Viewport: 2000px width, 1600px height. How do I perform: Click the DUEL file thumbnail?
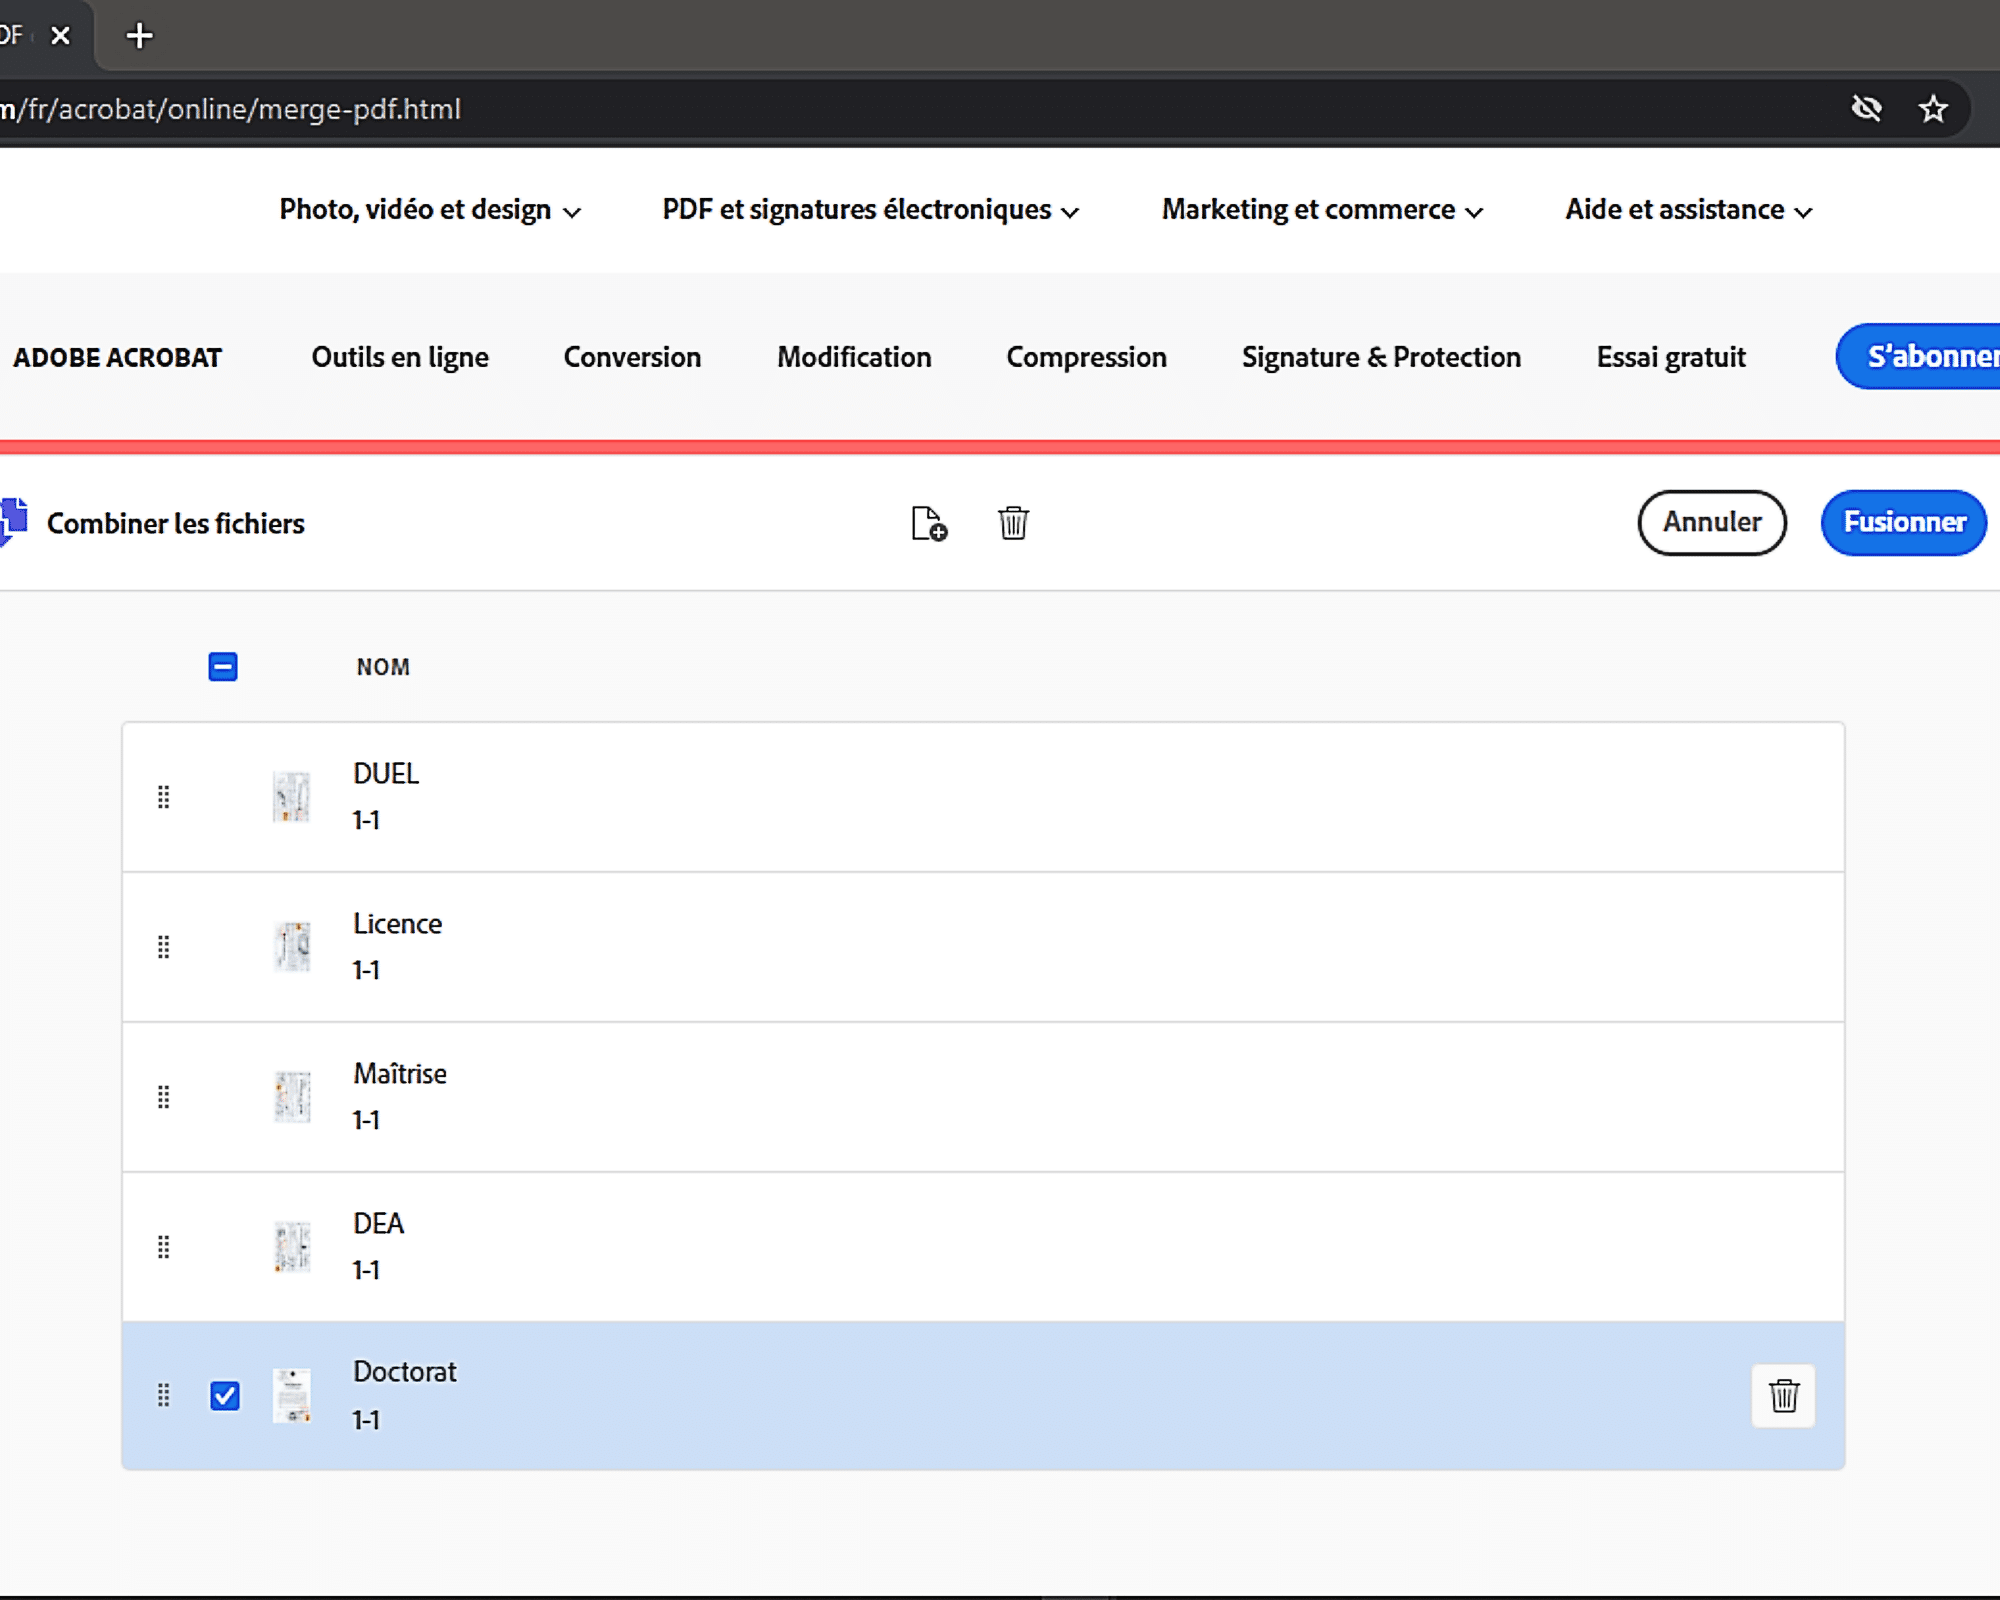(x=292, y=797)
